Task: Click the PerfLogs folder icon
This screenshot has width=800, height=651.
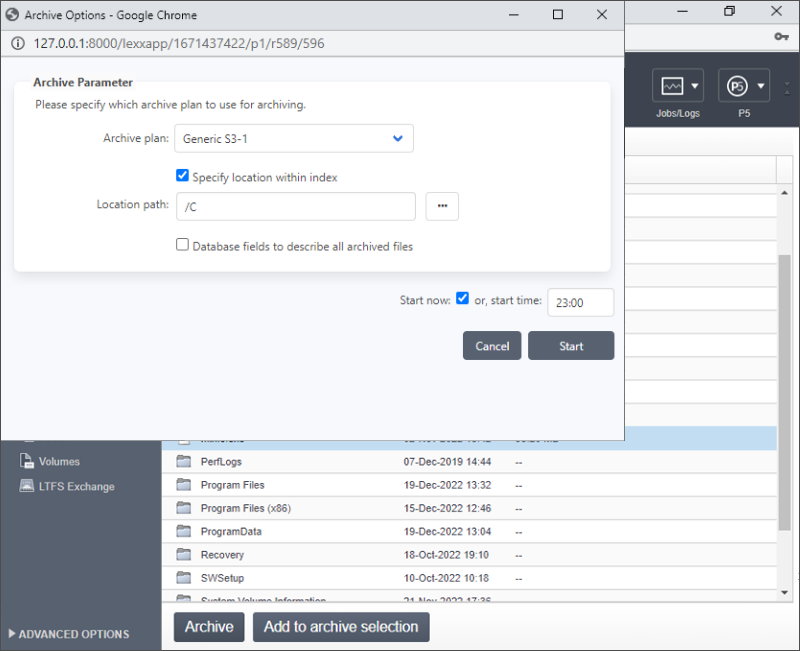Action: click(x=183, y=461)
